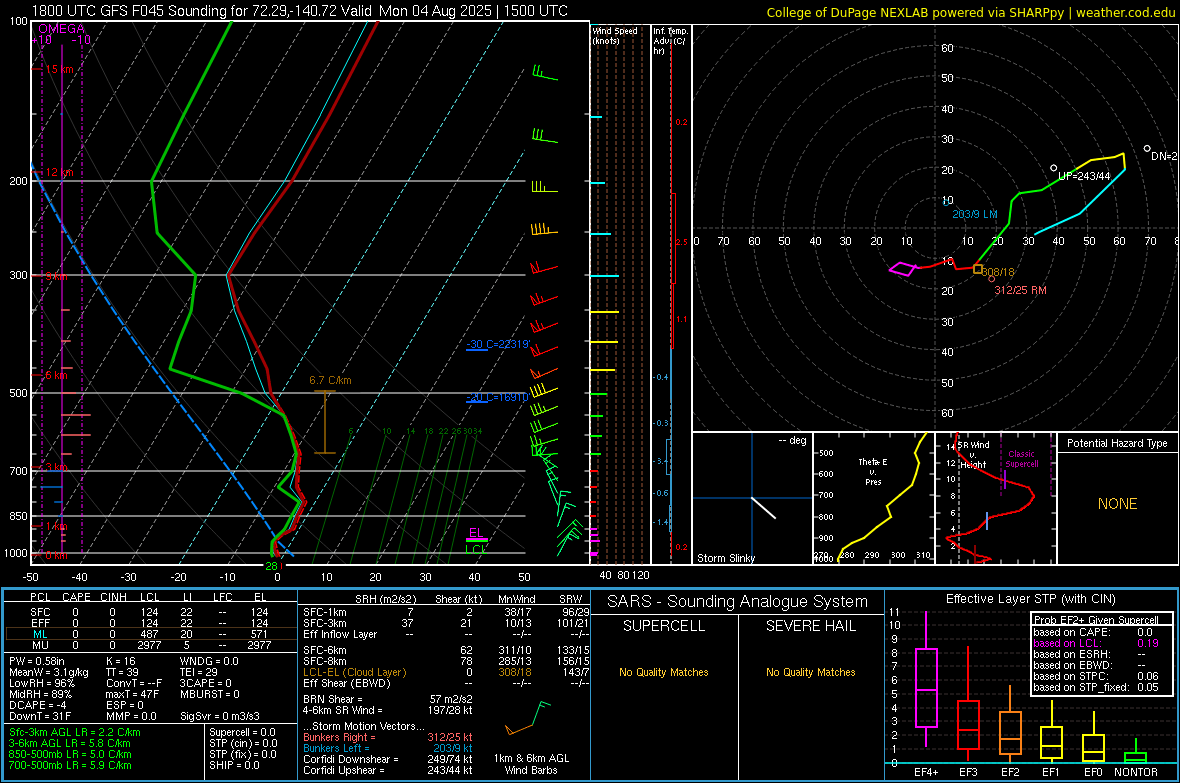
Task: Click the brown 6.7 C/km lapse rate bracket
Action: tap(324, 422)
